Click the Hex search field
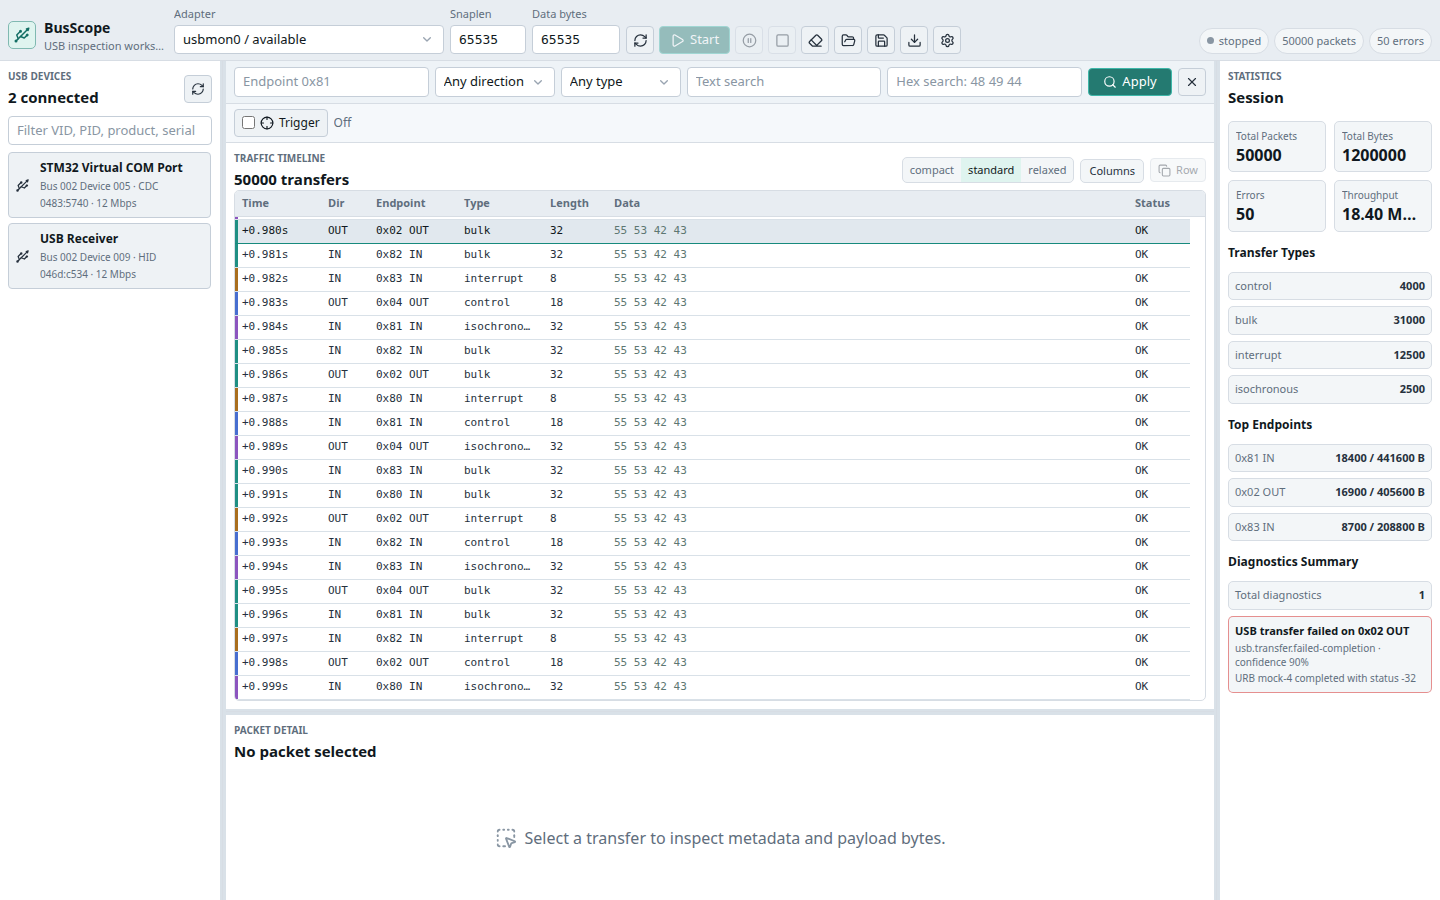The height and width of the screenshot is (900, 1440). click(x=984, y=82)
